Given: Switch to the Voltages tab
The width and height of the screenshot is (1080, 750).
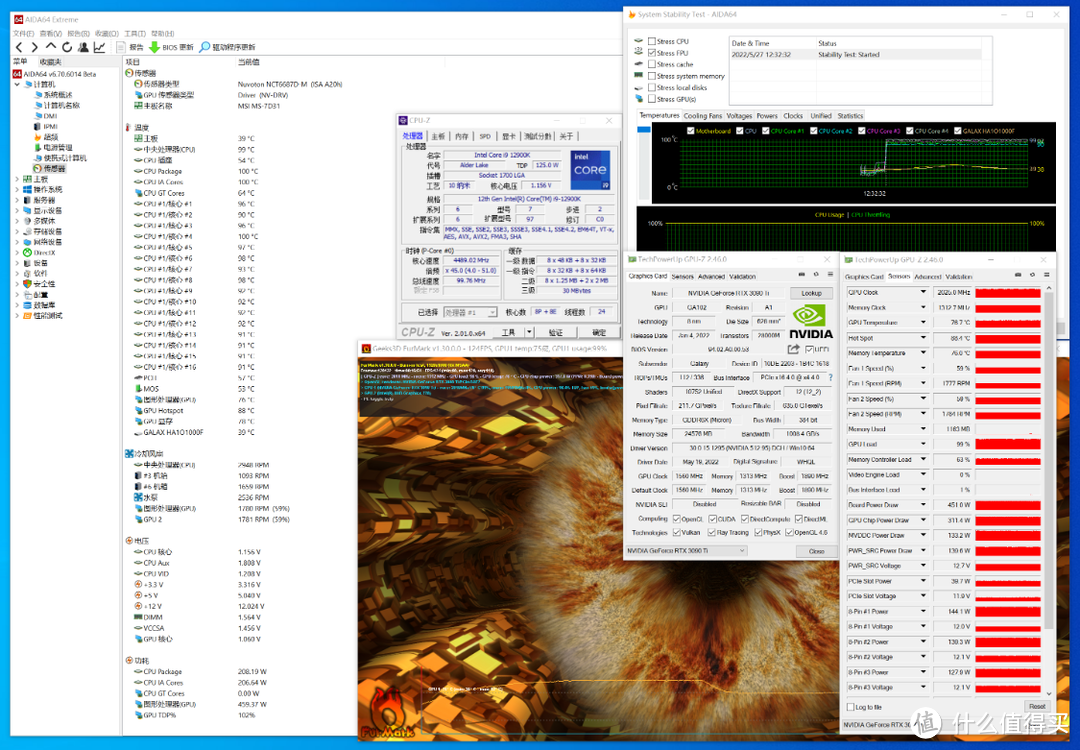Looking at the screenshot, I should pos(739,116).
